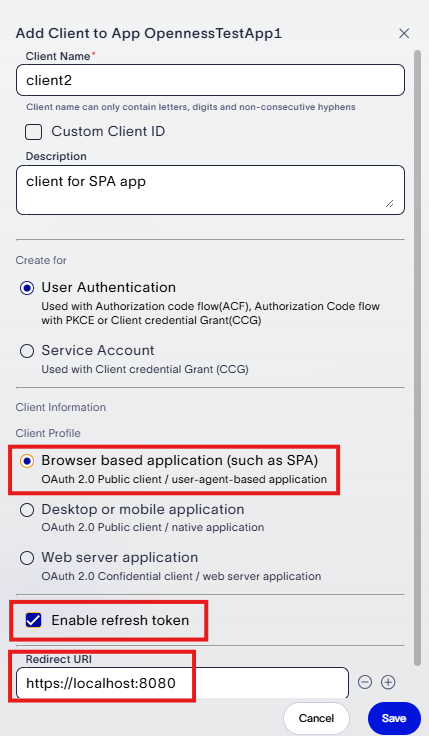Click the 'Custom Client ID' label text
This screenshot has height=736, width=429.
tap(108, 131)
